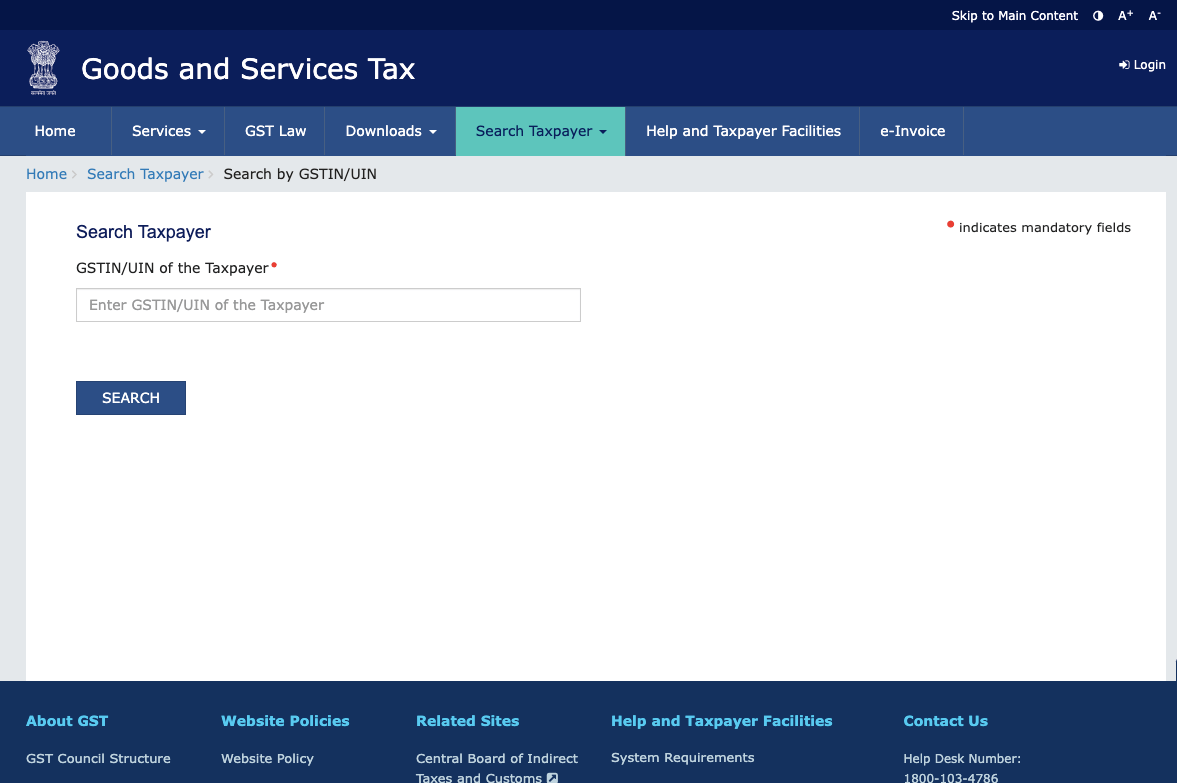1177x783 pixels.
Task: Increase font size with A+ icon
Action: (1125, 16)
